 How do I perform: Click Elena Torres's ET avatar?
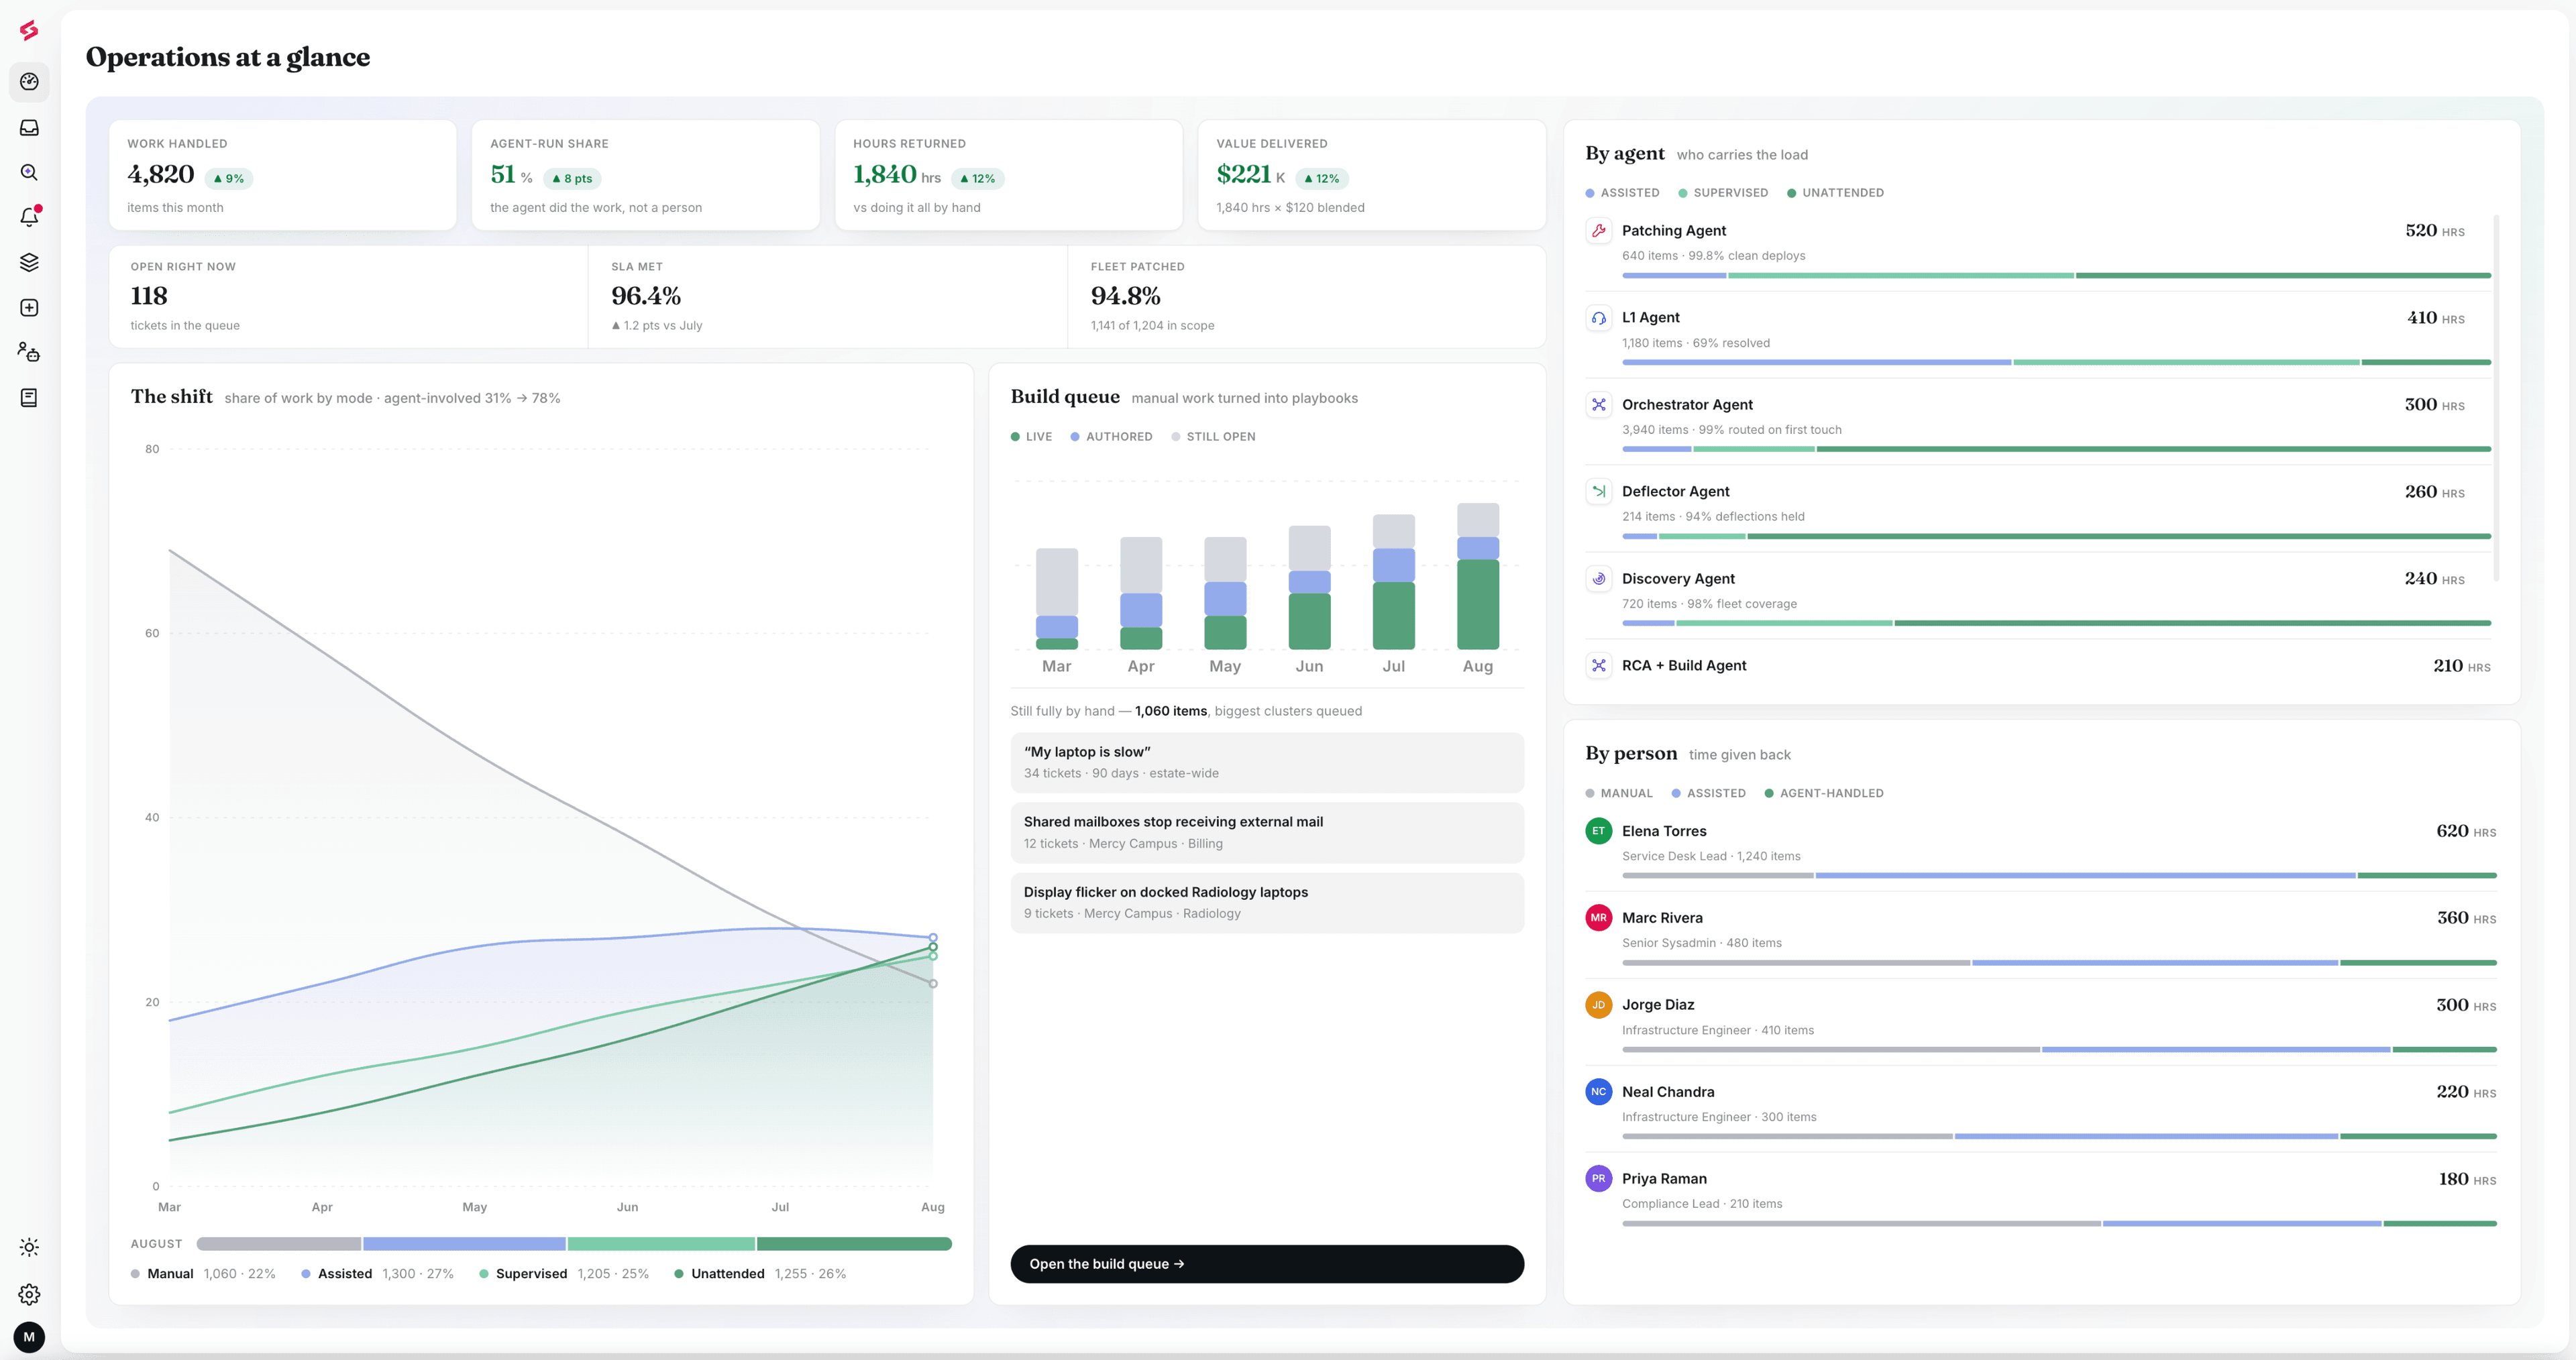pyautogui.click(x=1599, y=831)
